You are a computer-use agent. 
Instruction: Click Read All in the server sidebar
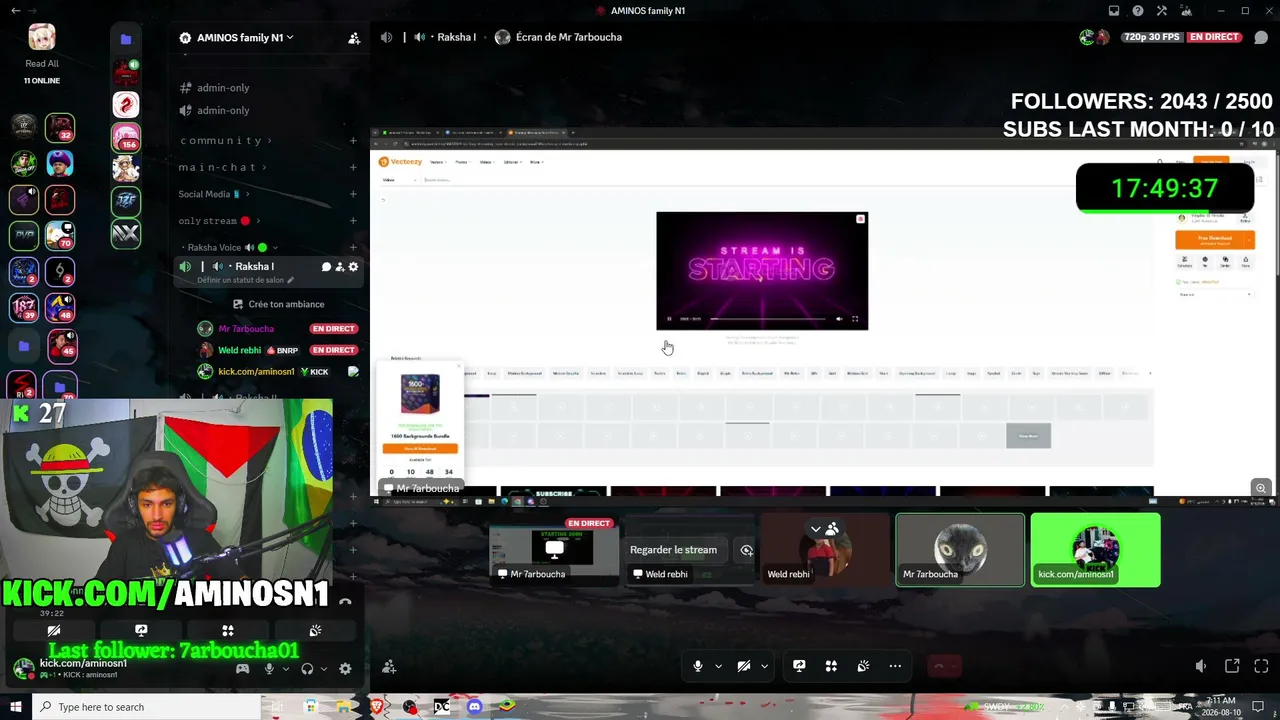(42, 64)
